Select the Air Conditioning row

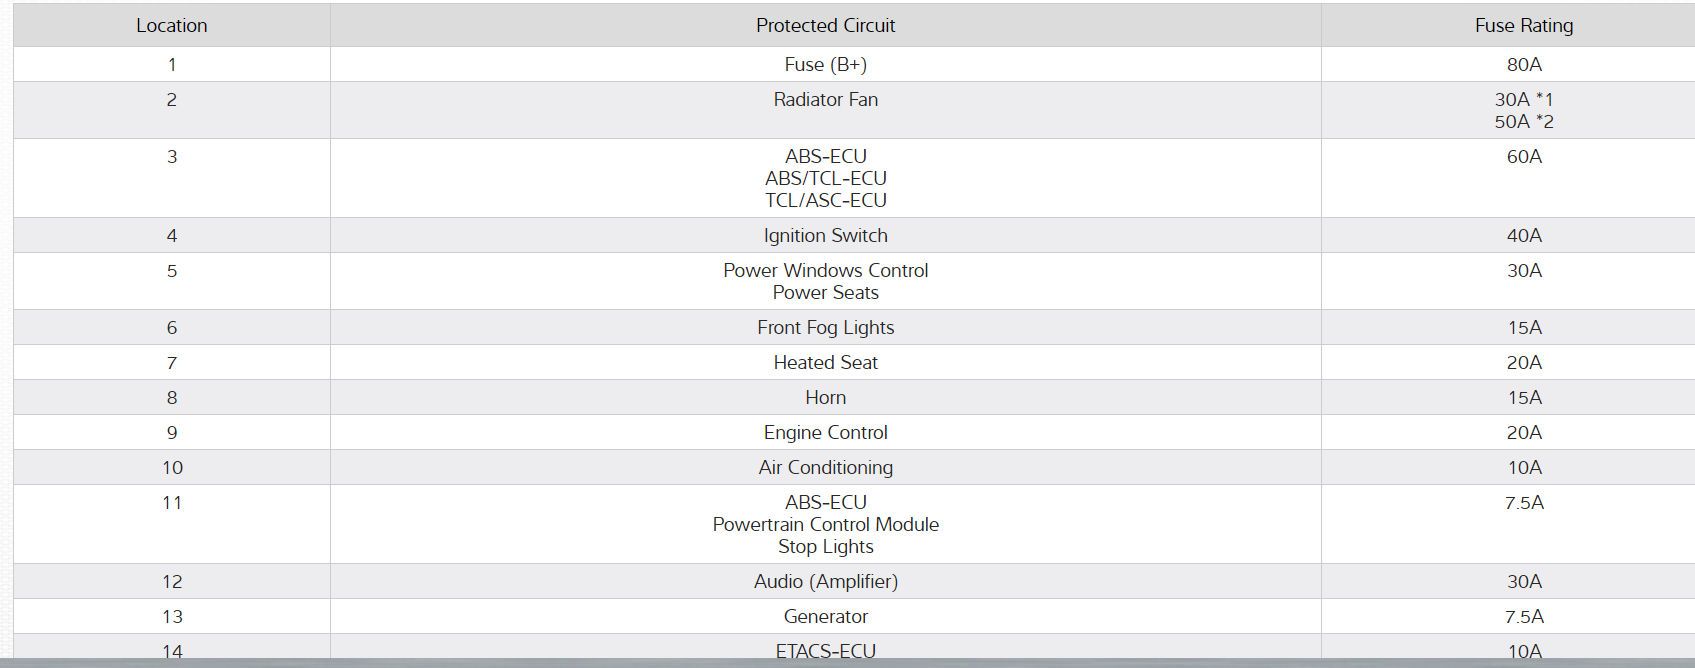click(x=825, y=468)
